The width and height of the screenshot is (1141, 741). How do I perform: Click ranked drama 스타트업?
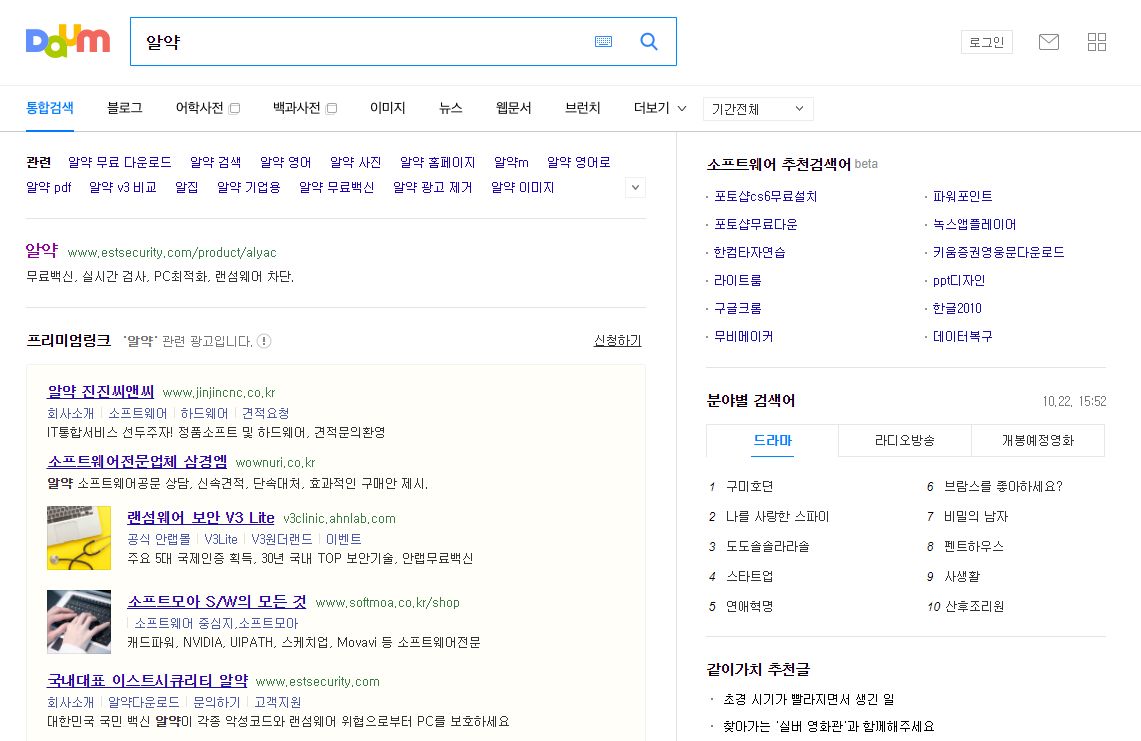point(750,576)
